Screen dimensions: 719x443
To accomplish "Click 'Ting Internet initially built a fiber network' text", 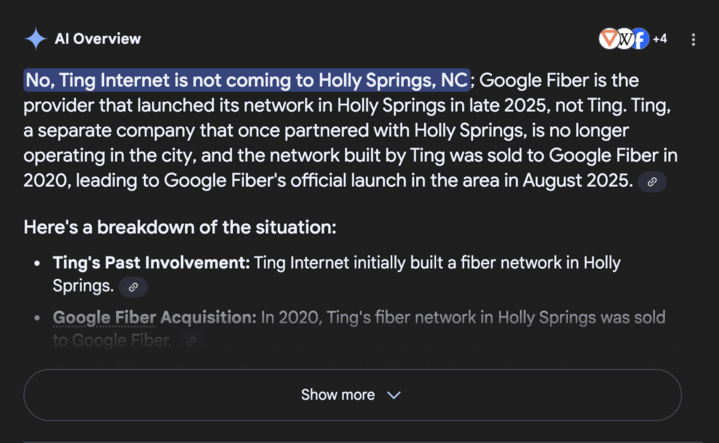I will point(420,263).
